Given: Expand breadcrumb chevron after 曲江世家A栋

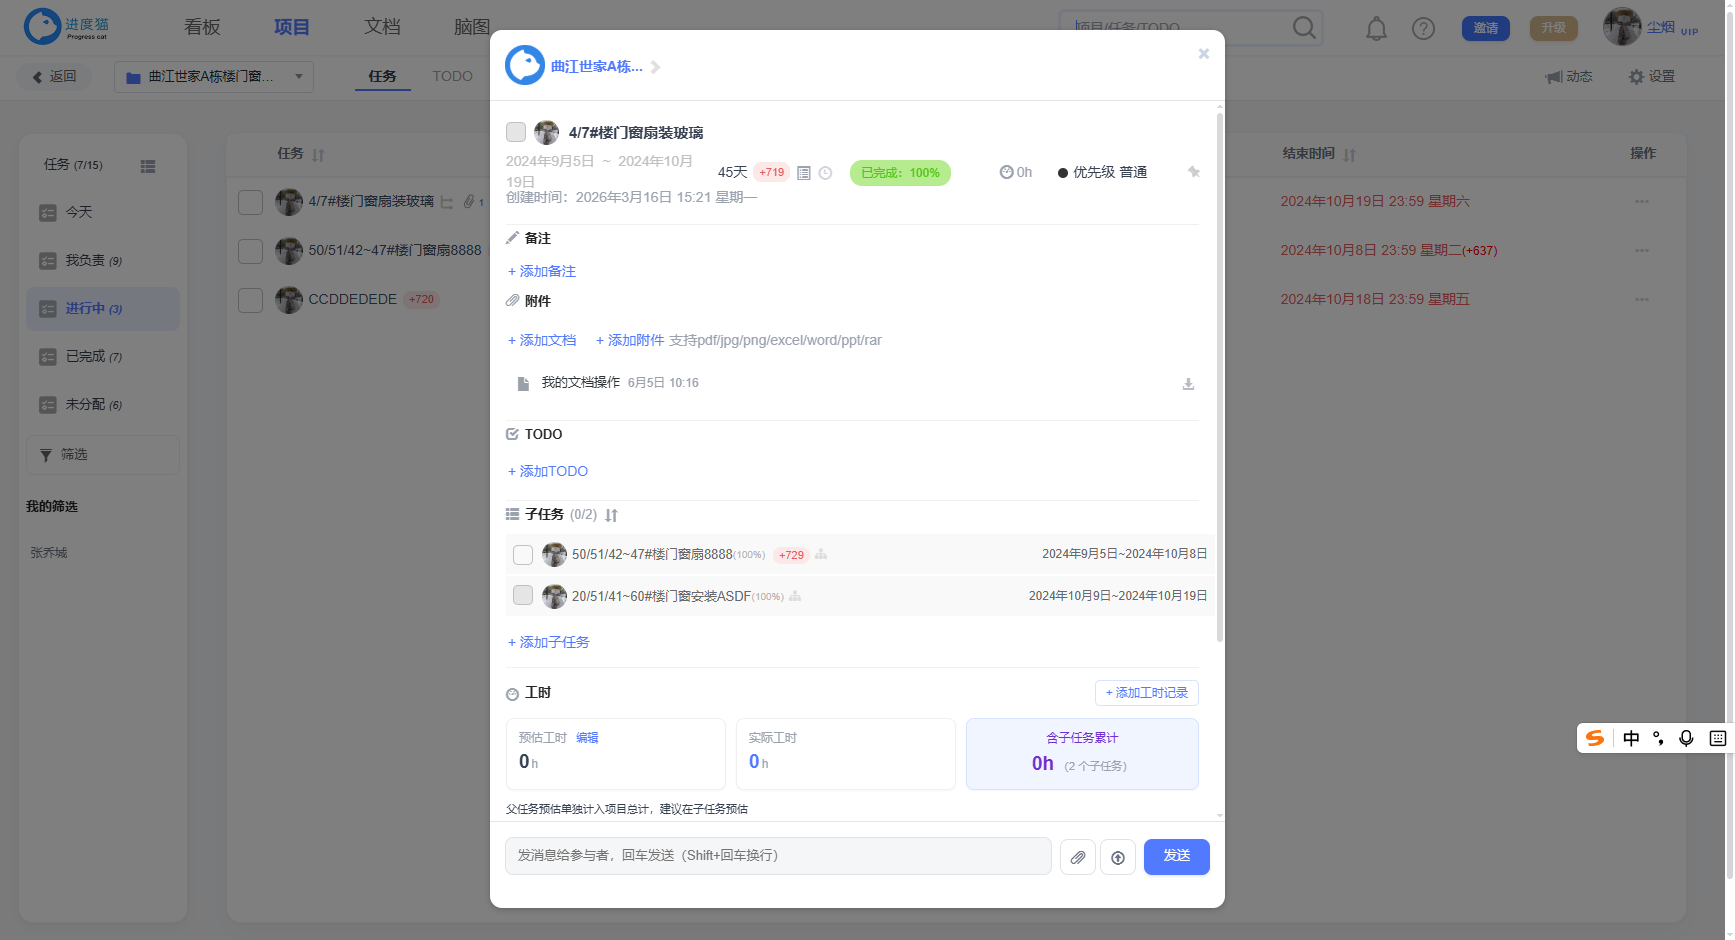Looking at the screenshot, I should (656, 67).
